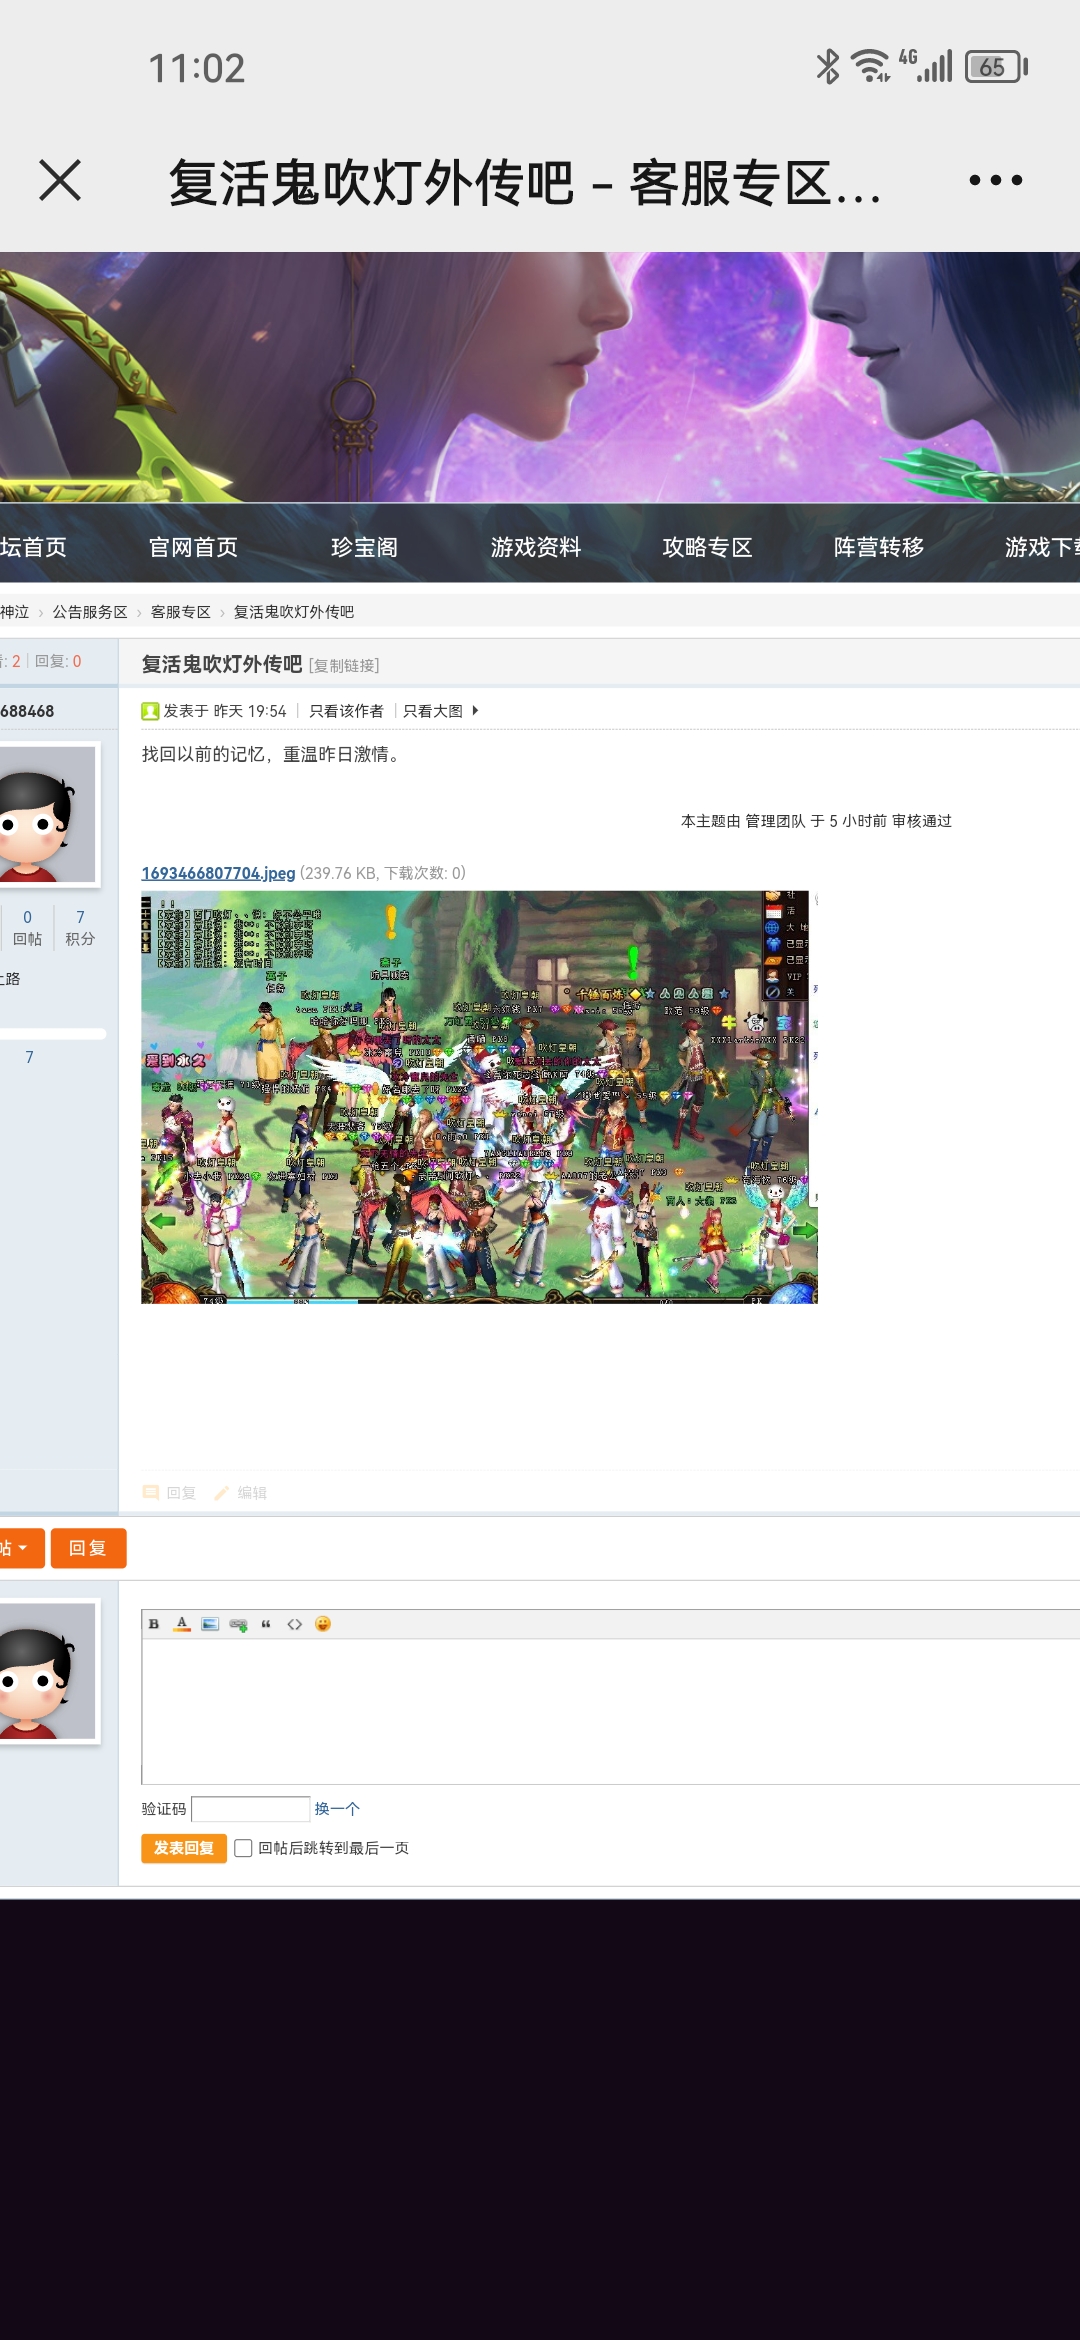1080x2340 pixels.
Task: Expand the 只看大图 arrow
Action: pyautogui.click(x=475, y=711)
